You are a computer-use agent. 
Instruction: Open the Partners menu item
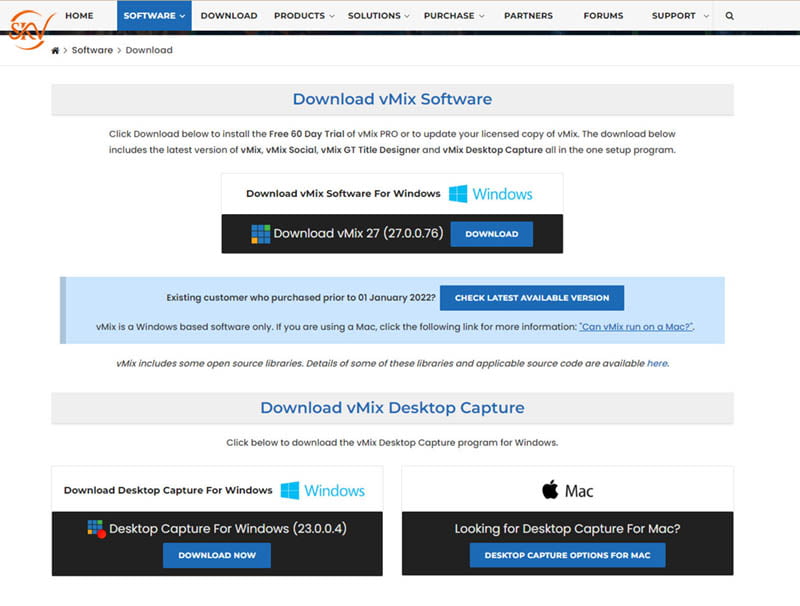(x=528, y=16)
